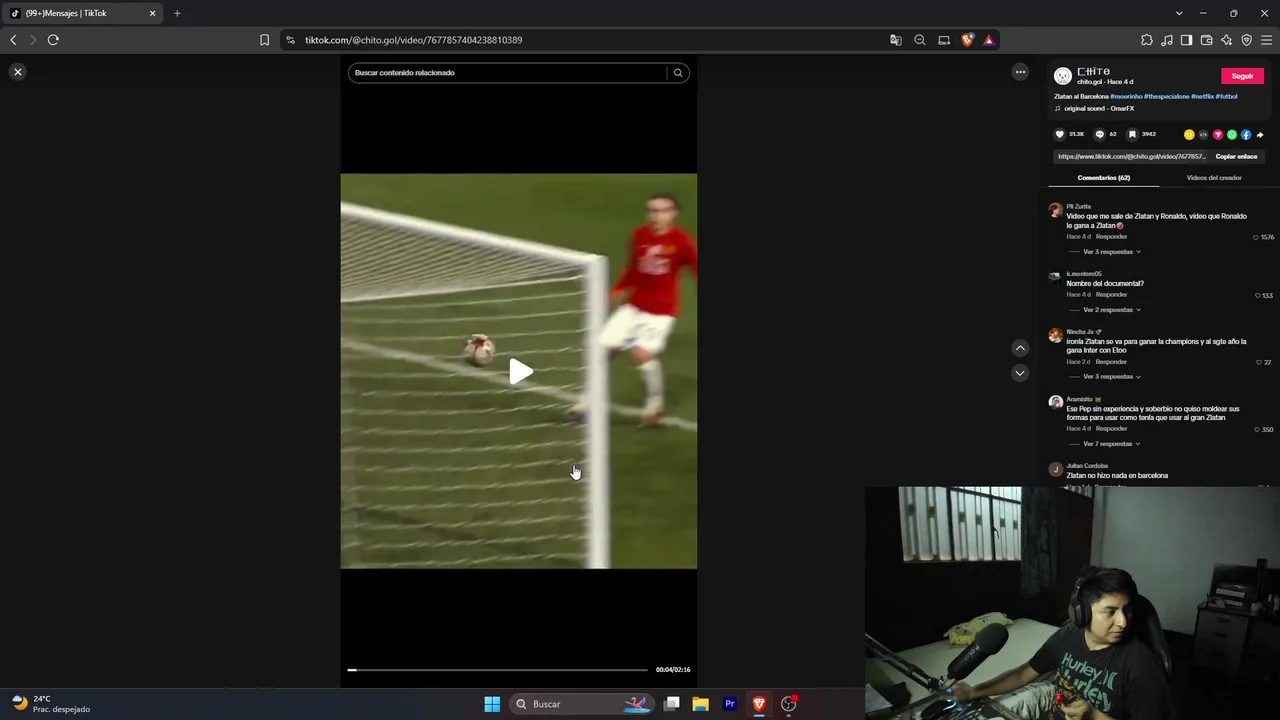Image resolution: width=1280 pixels, height=720 pixels.
Task: Toggle the browser sidebar panel
Action: click(x=1186, y=40)
